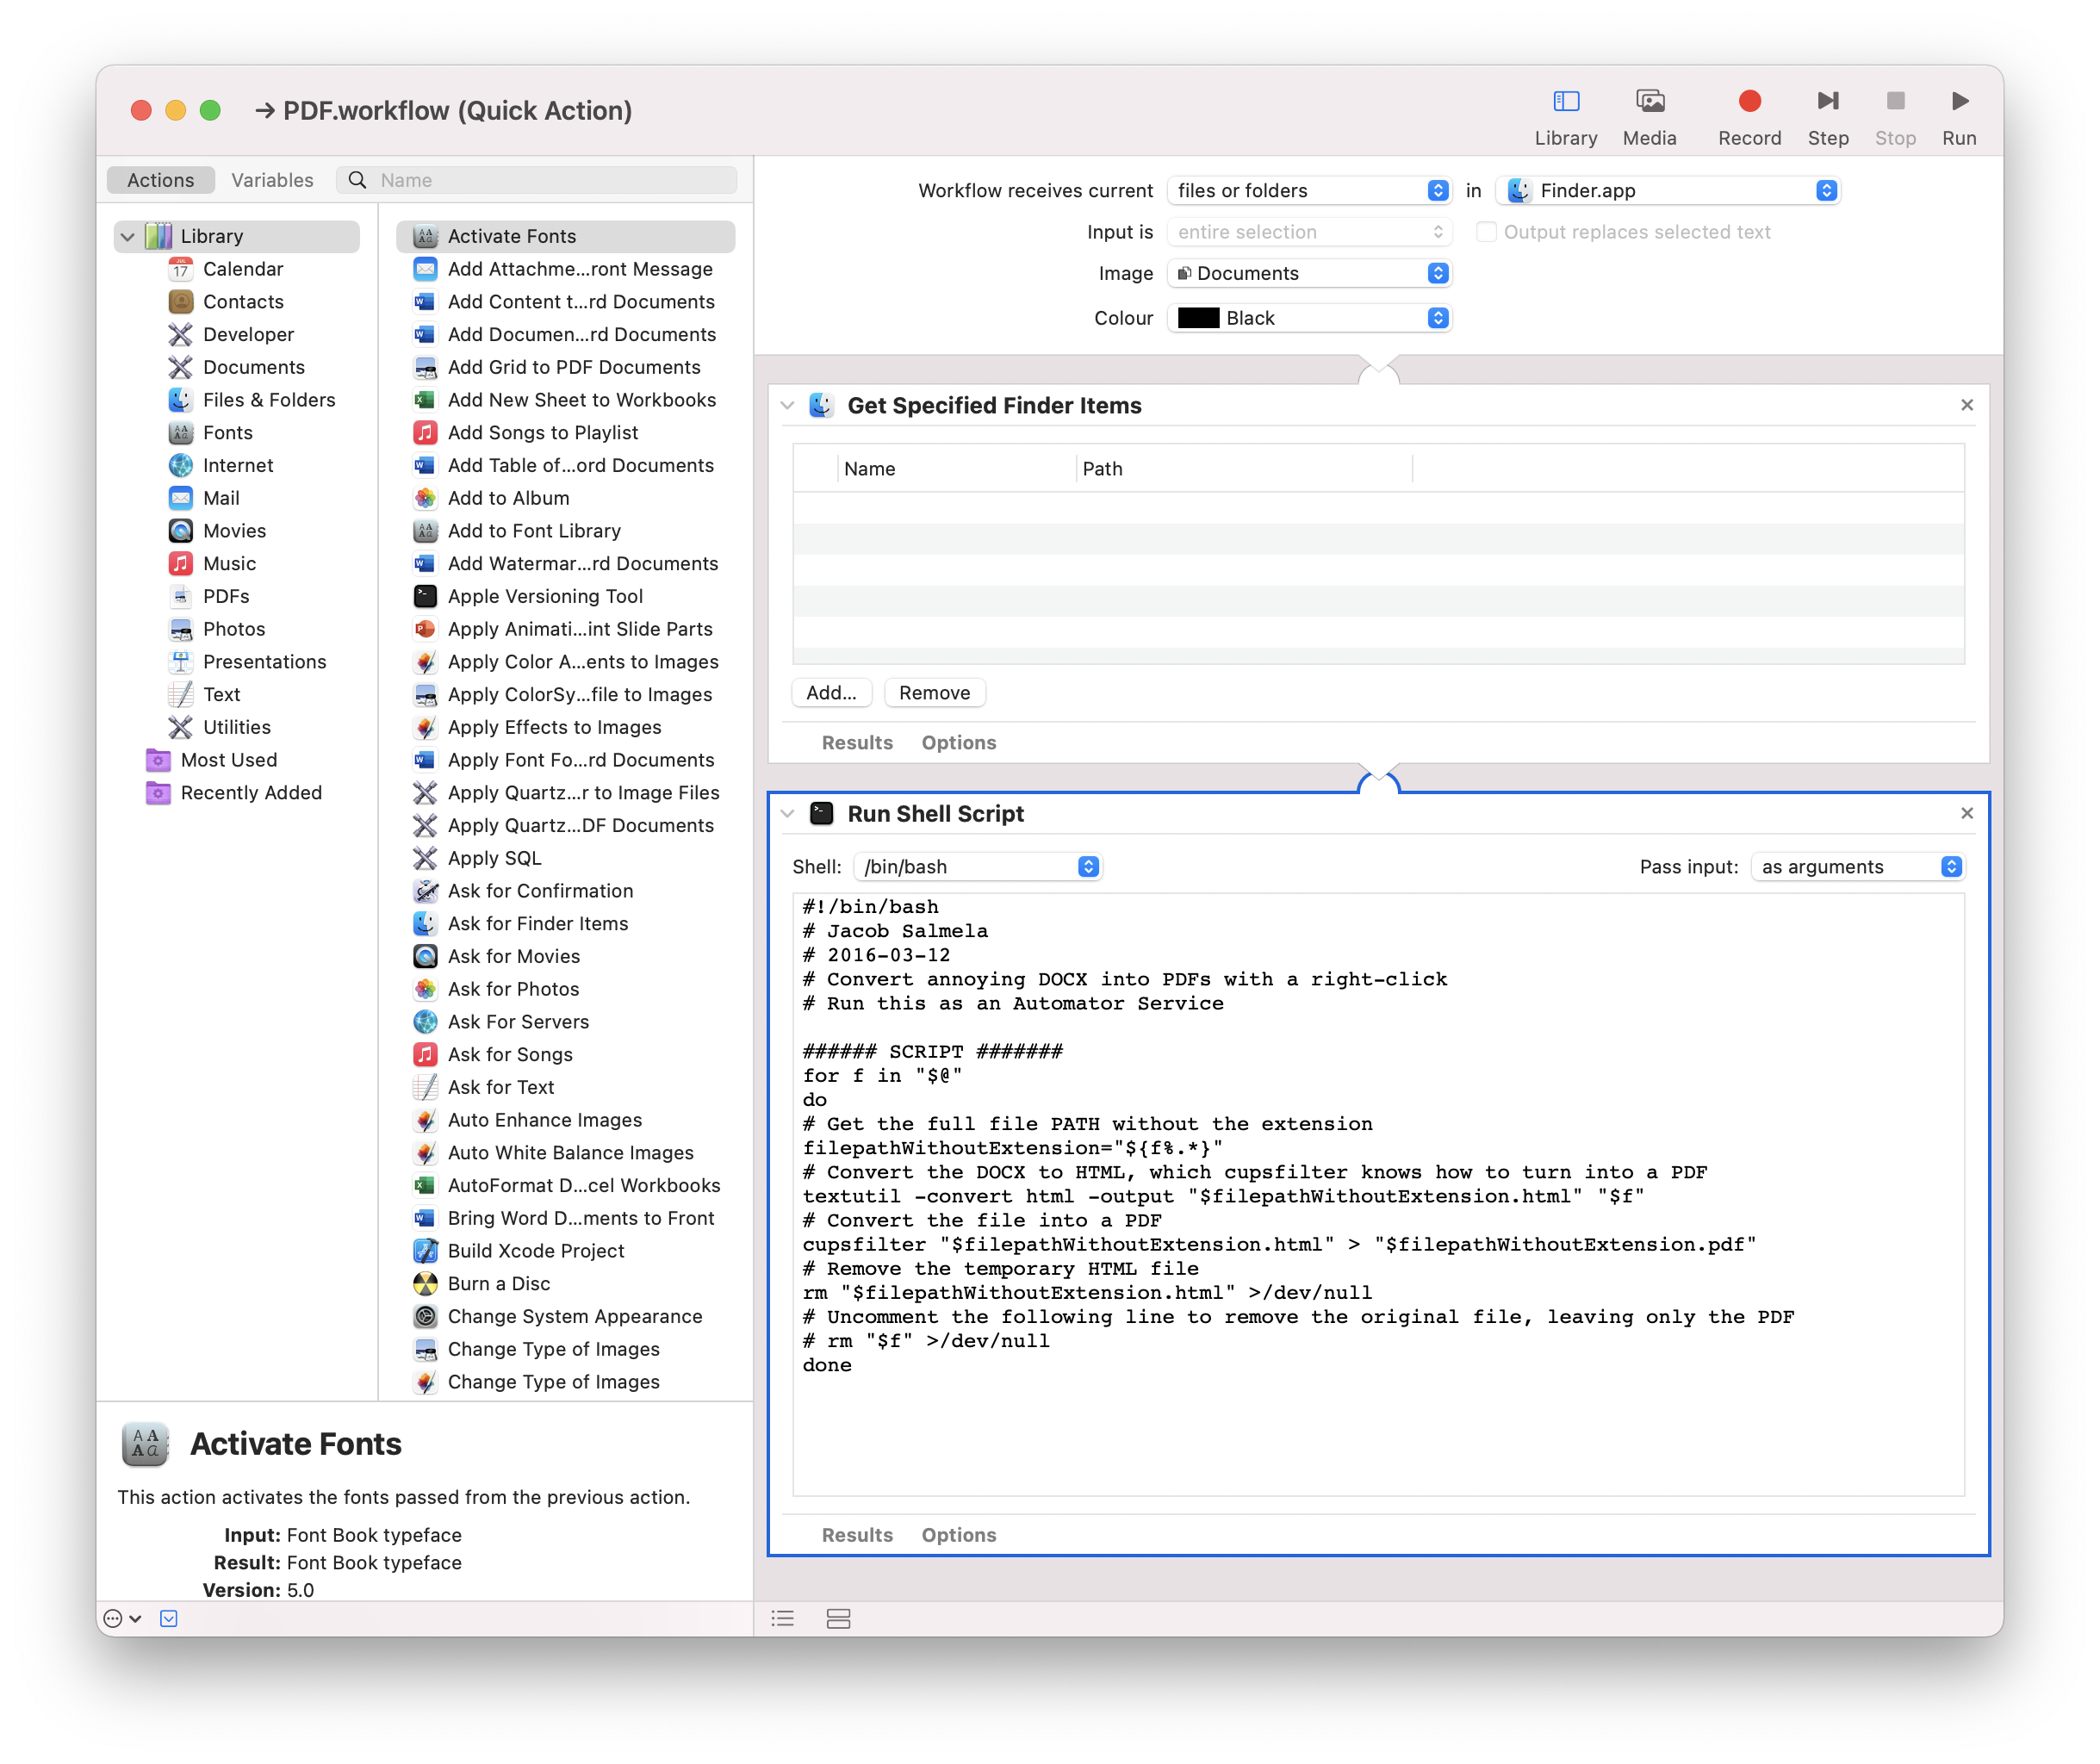Switch to the Variables tab
2100x1764 pixels.
(272, 180)
